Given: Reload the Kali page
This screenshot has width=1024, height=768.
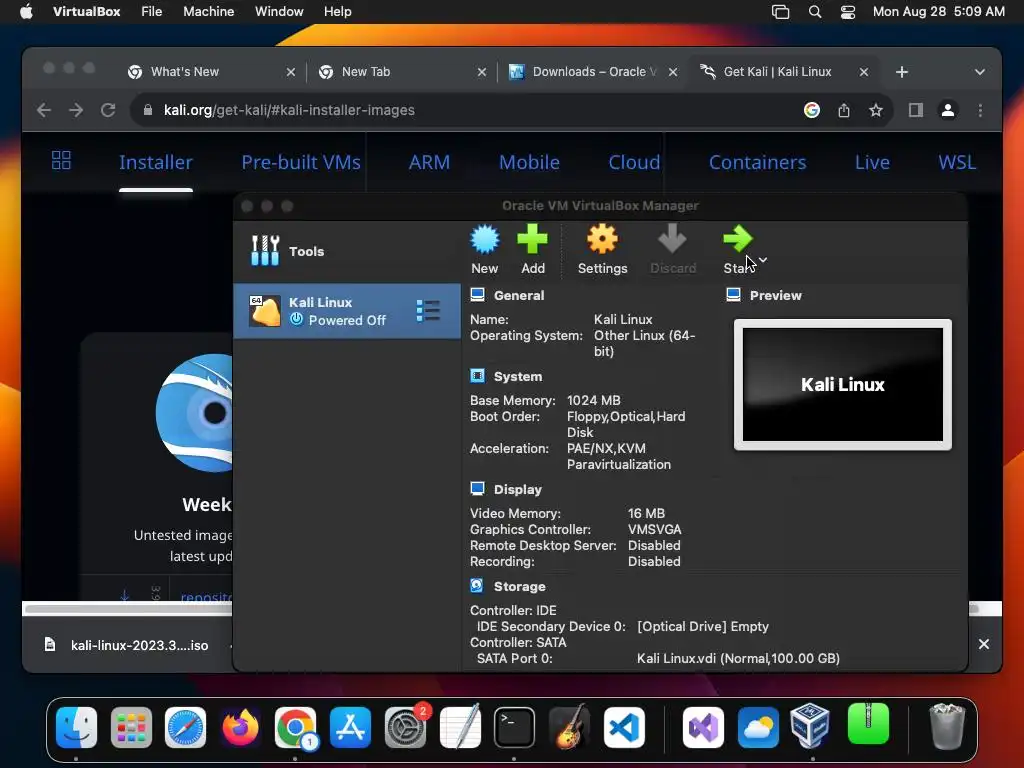Looking at the screenshot, I should pyautogui.click(x=108, y=110).
